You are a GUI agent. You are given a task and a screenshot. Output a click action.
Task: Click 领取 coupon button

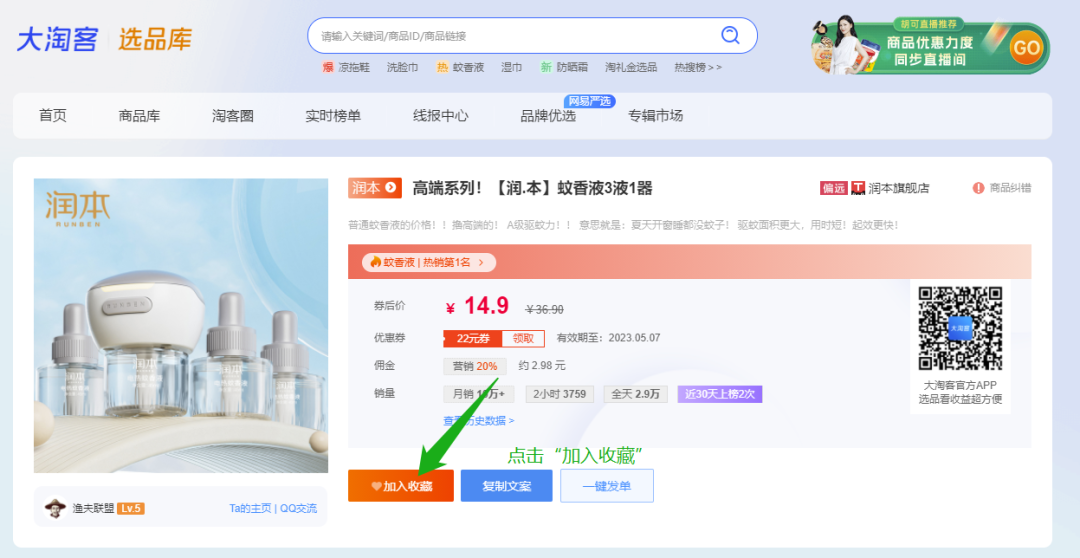coord(523,338)
